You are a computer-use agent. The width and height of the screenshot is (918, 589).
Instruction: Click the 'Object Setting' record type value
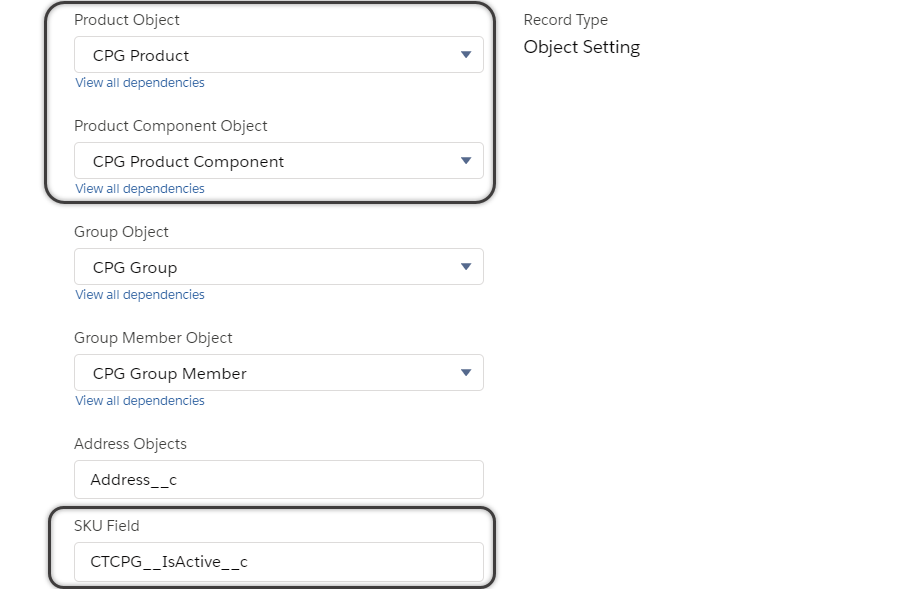point(581,47)
